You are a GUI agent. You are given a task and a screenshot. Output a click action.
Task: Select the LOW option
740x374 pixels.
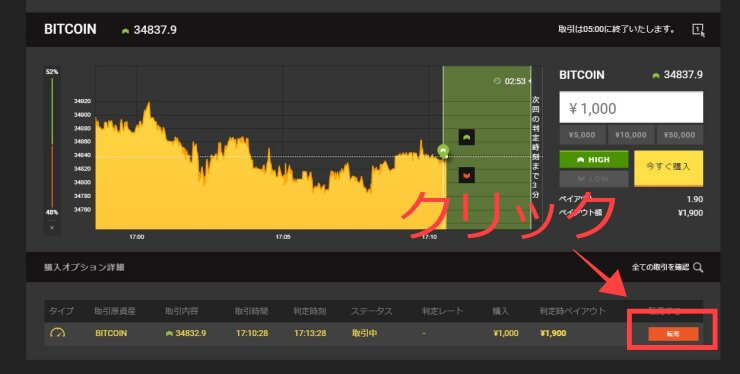594,179
